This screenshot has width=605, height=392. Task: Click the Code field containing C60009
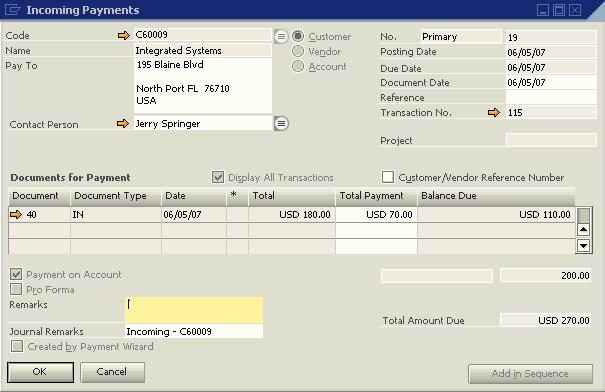point(203,35)
